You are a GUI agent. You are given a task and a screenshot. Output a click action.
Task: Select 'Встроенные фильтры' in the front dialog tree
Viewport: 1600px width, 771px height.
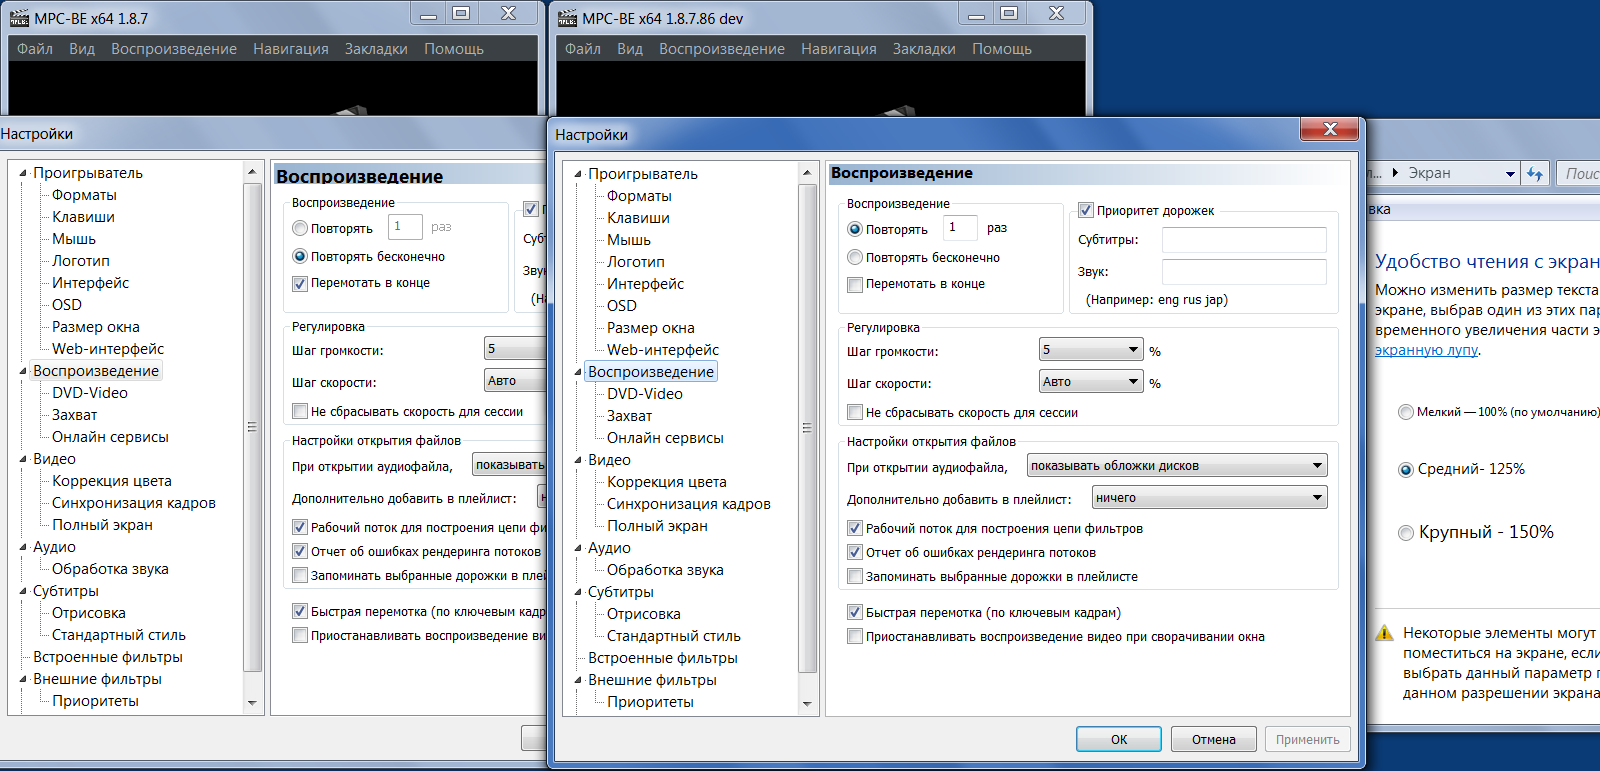[663, 658]
